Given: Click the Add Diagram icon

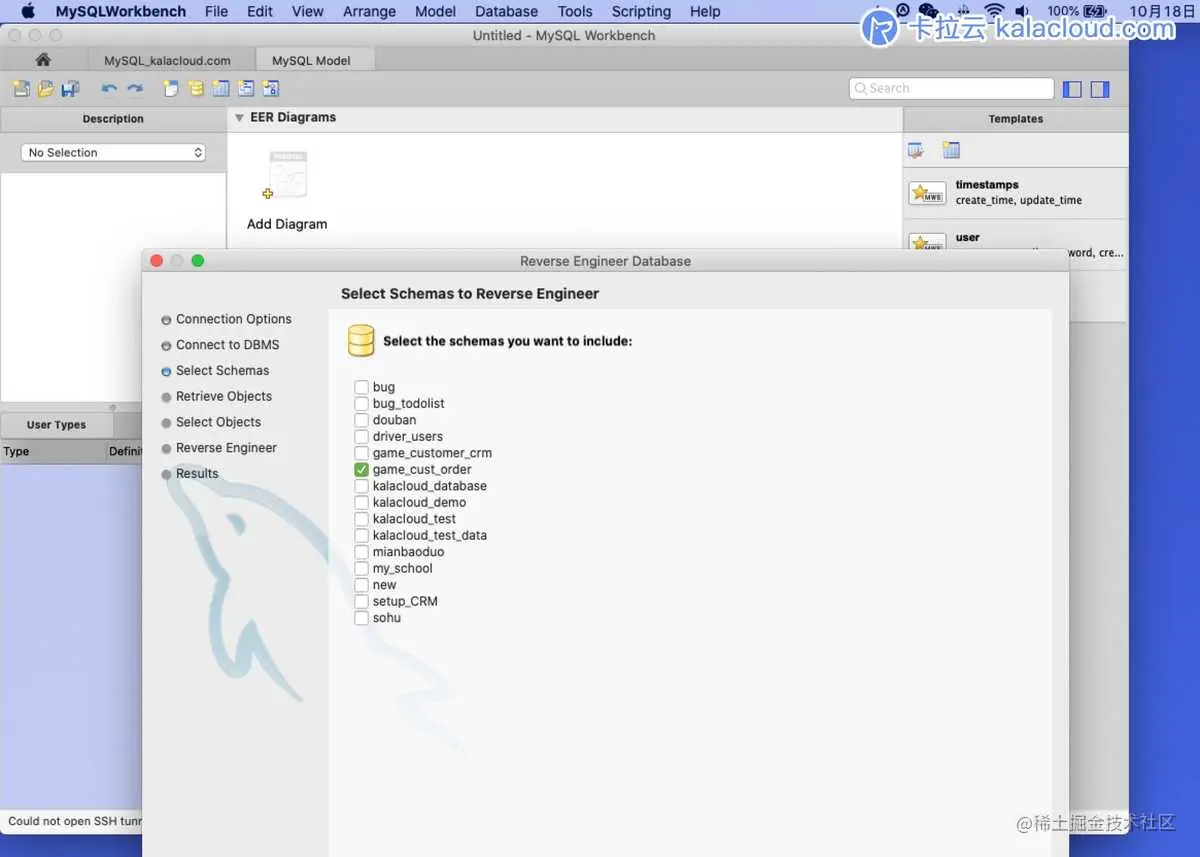Looking at the screenshot, I should point(287,176).
